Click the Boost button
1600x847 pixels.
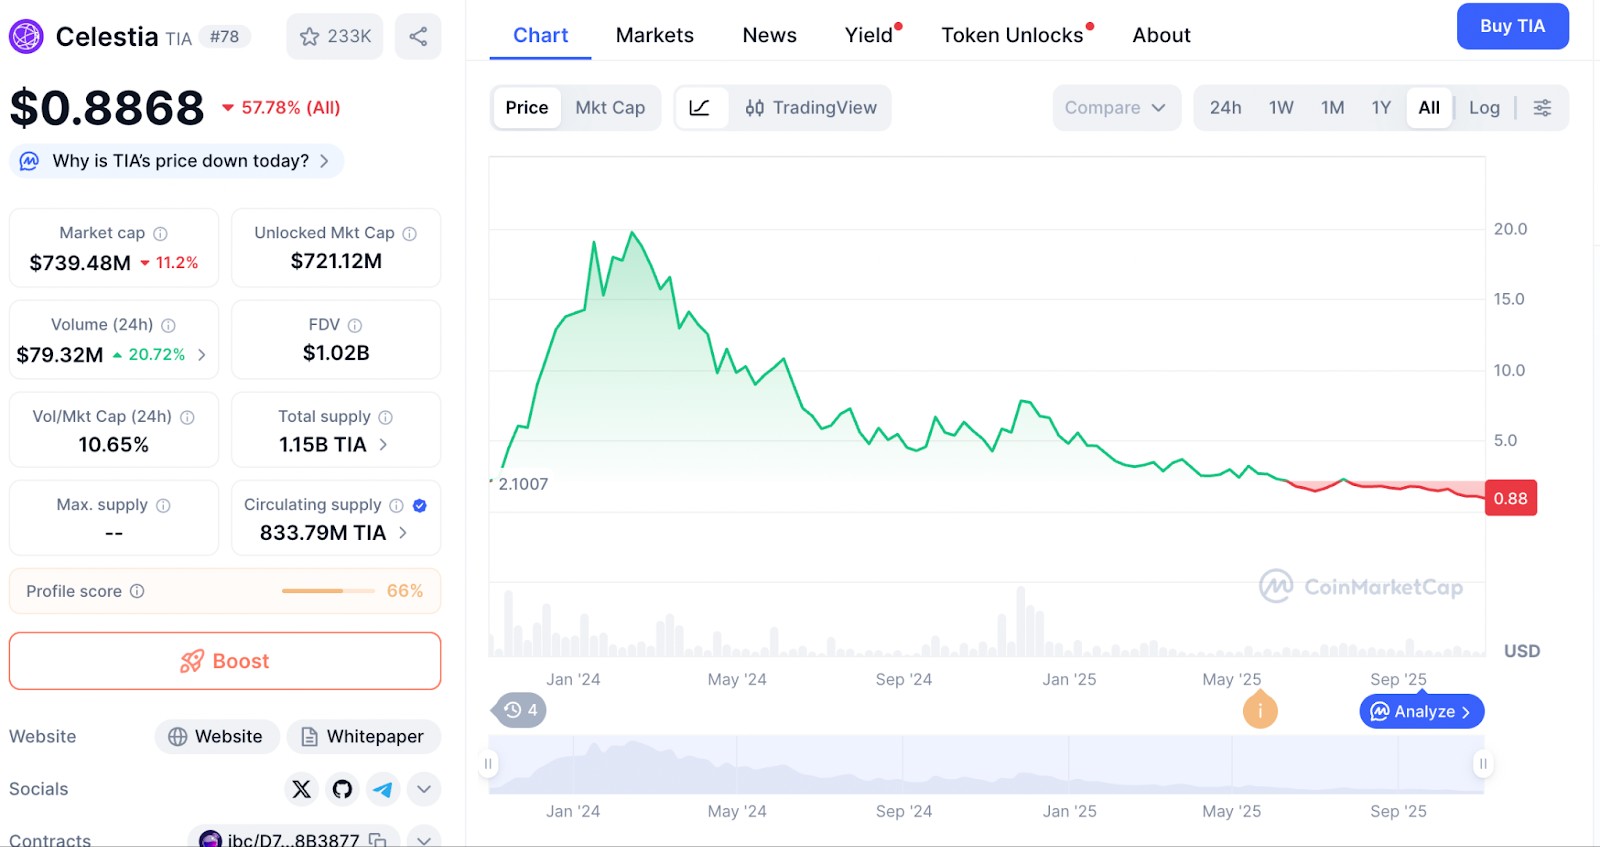pos(225,661)
